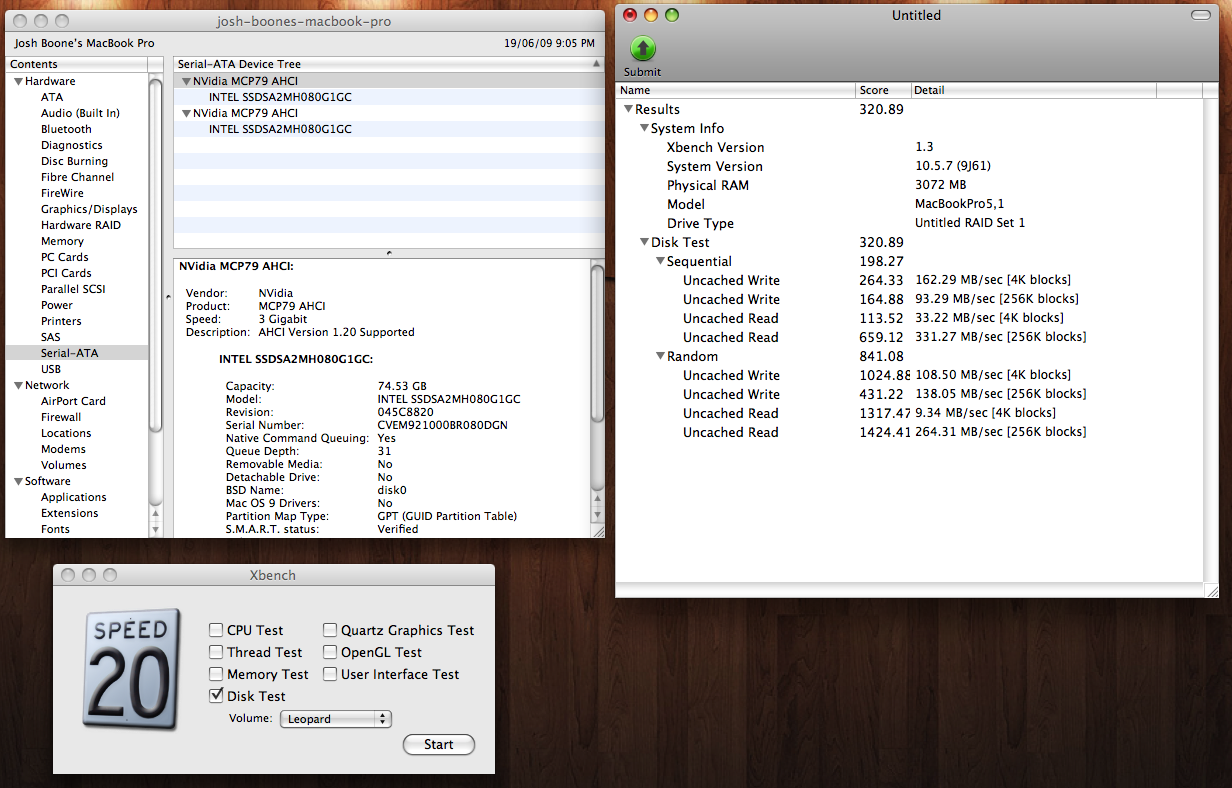Select Locations under Network
Screen dimensions: 1232x788
point(66,433)
